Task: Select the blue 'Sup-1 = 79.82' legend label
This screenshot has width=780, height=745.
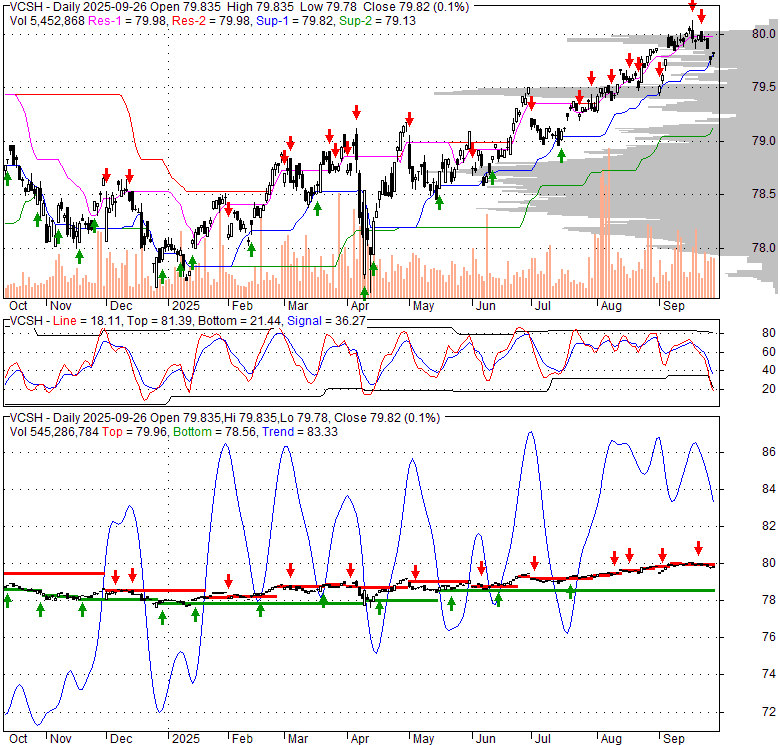Action: tap(295, 21)
